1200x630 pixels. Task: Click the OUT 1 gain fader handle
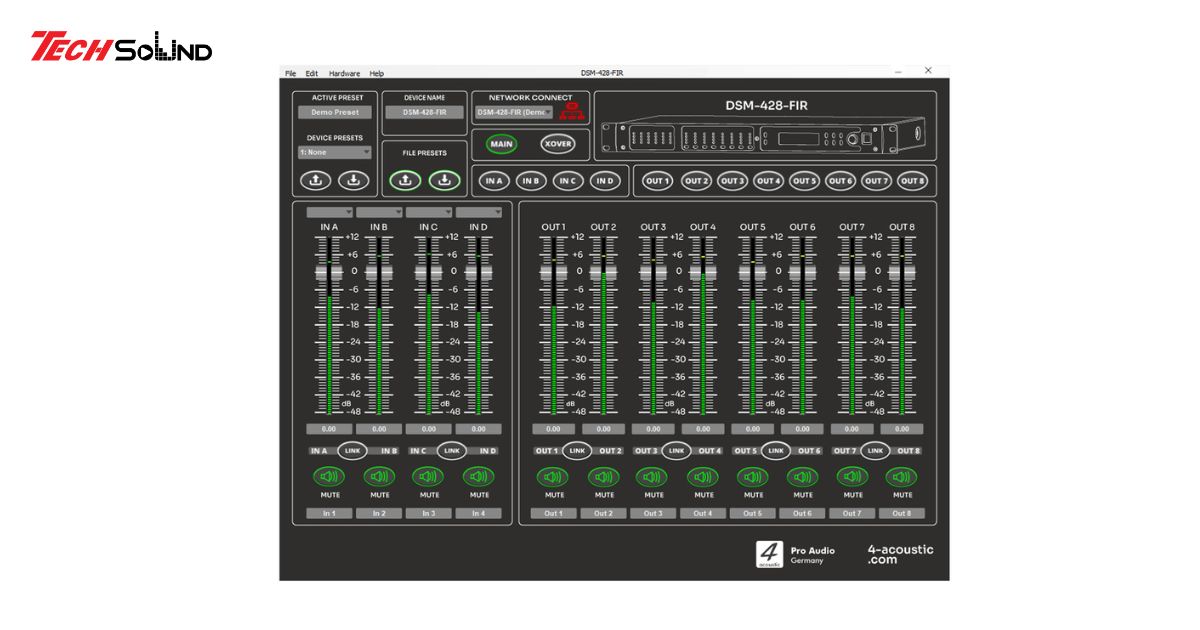click(553, 272)
